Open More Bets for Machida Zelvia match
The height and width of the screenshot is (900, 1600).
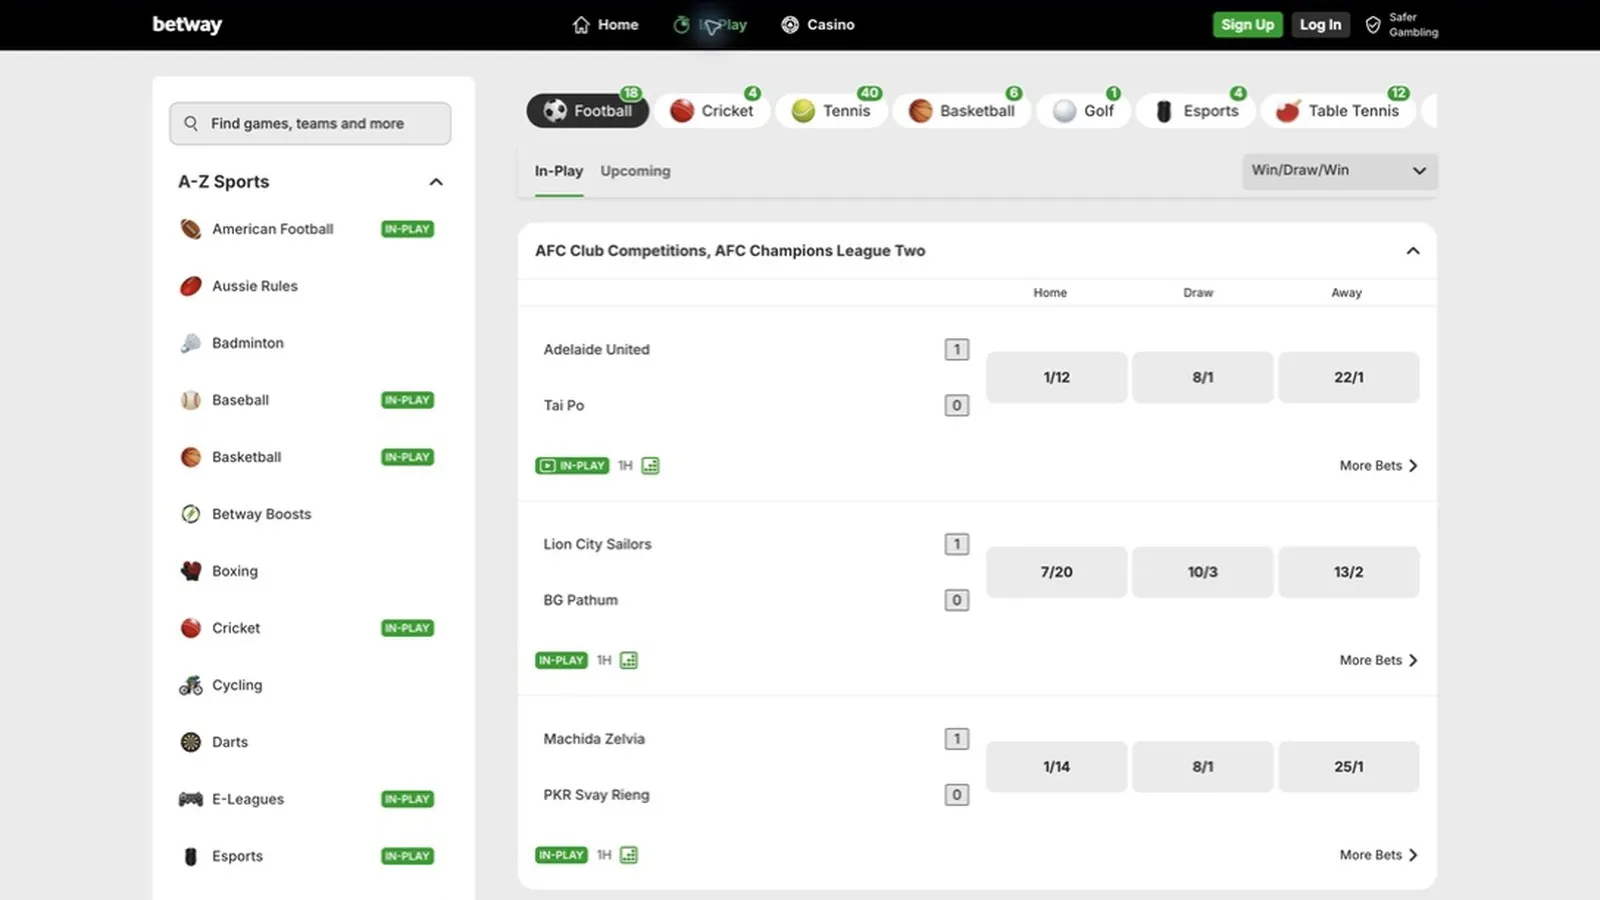pos(1379,855)
